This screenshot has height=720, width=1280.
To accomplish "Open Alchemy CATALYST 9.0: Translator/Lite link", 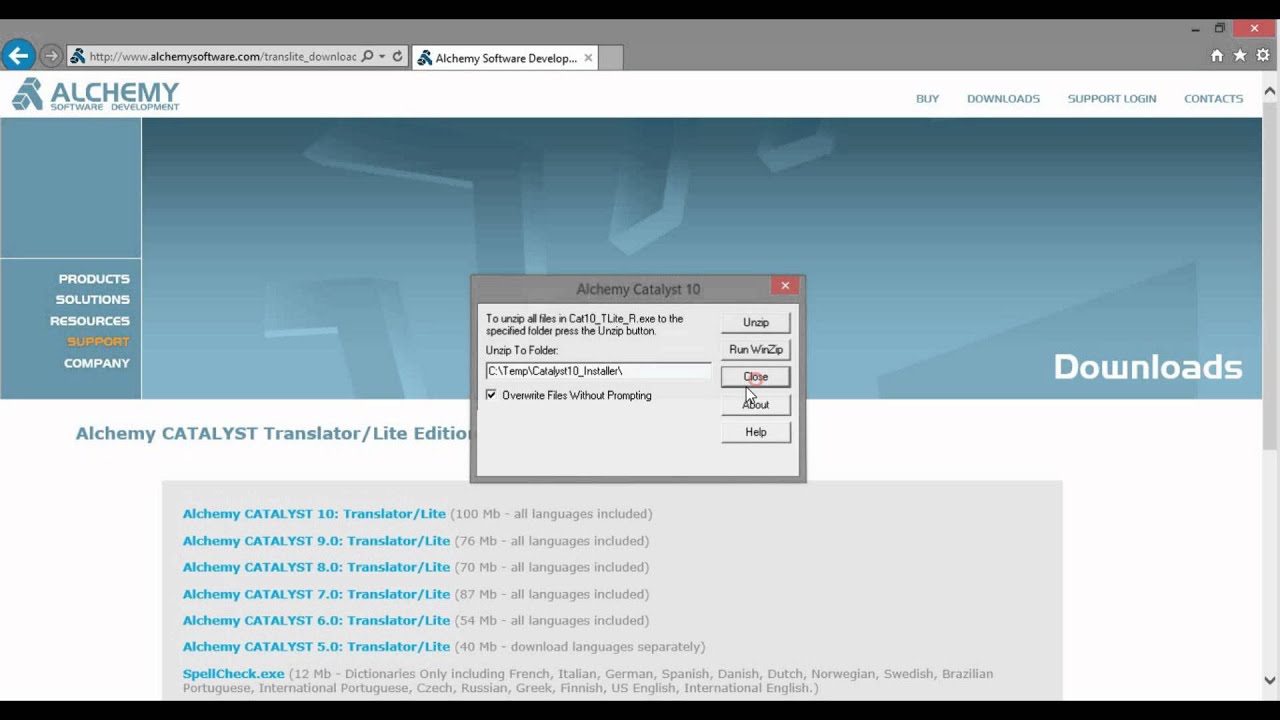I will click(316, 541).
